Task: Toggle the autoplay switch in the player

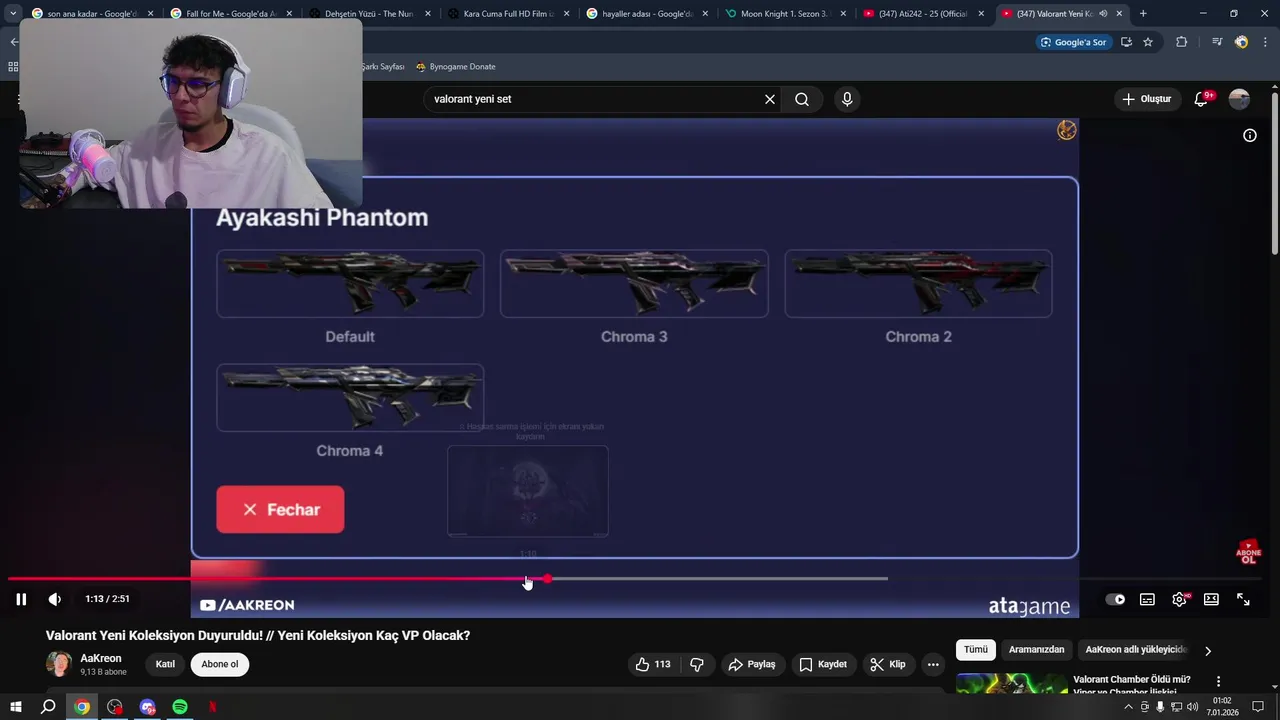Action: click(1115, 599)
